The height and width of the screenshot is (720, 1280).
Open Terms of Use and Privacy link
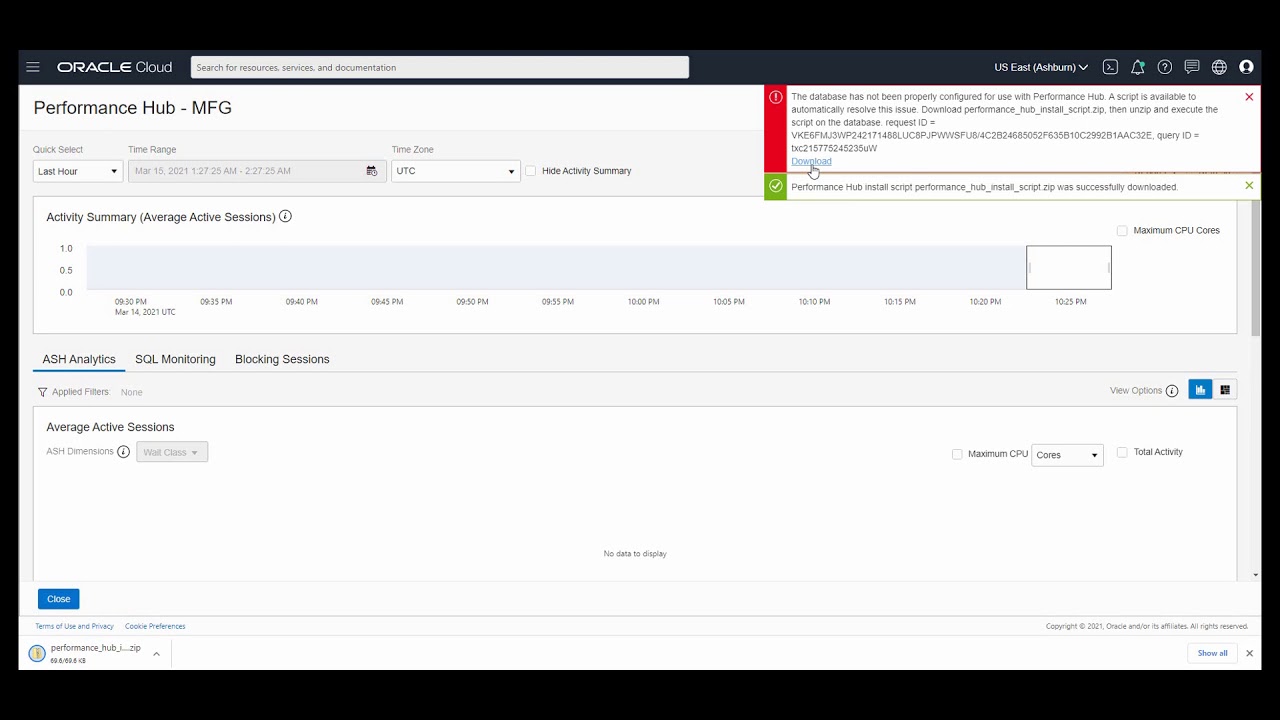coord(75,626)
